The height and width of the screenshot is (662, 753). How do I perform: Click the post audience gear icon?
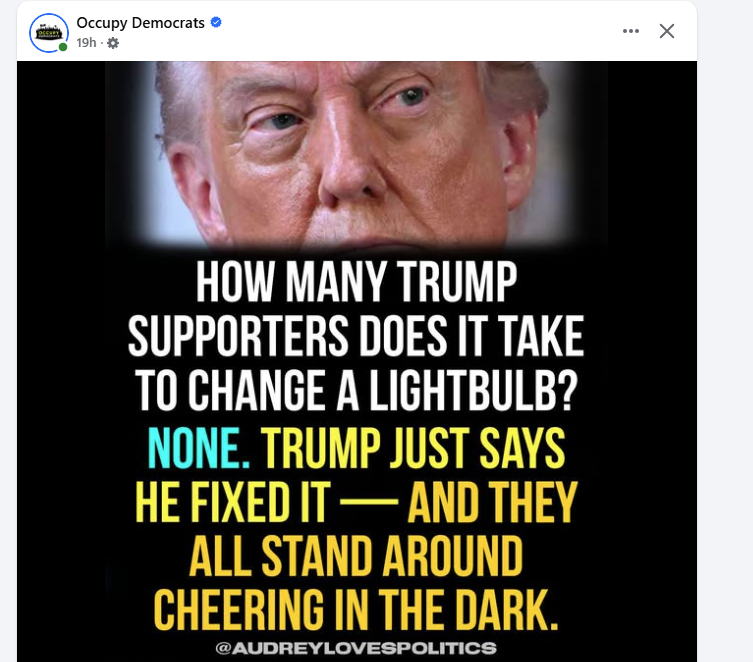click(x=113, y=43)
